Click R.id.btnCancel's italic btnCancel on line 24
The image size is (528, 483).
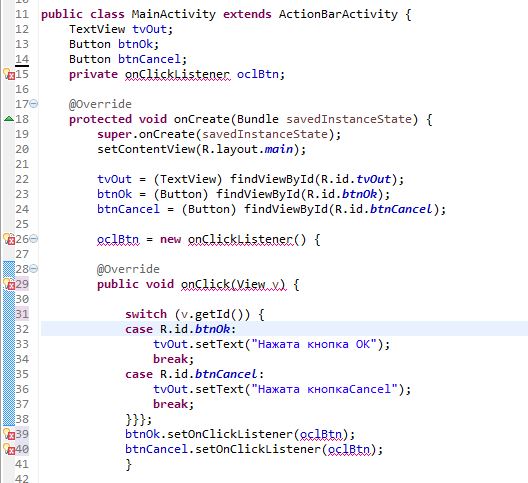tap(401, 209)
